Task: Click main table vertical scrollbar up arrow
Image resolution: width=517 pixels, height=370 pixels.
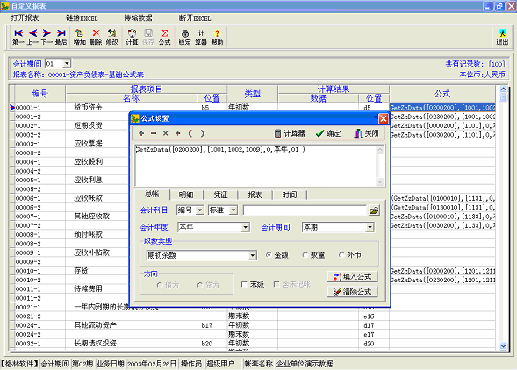Action: pyautogui.click(x=503, y=89)
